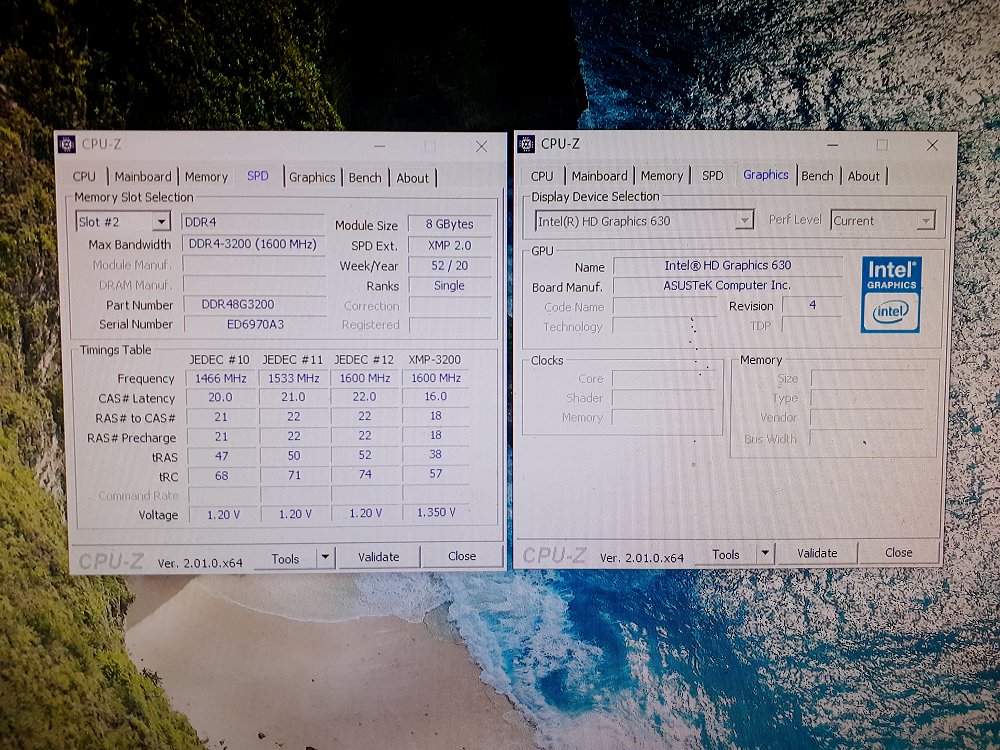Screen dimensions: 1000x750
Task: Click the Intel Graphics logo badge
Action: pyautogui.click(x=890, y=294)
